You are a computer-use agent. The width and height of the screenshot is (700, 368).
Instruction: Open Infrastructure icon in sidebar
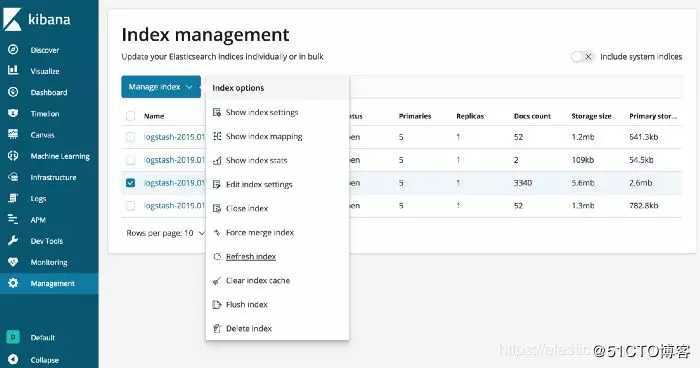(13, 177)
